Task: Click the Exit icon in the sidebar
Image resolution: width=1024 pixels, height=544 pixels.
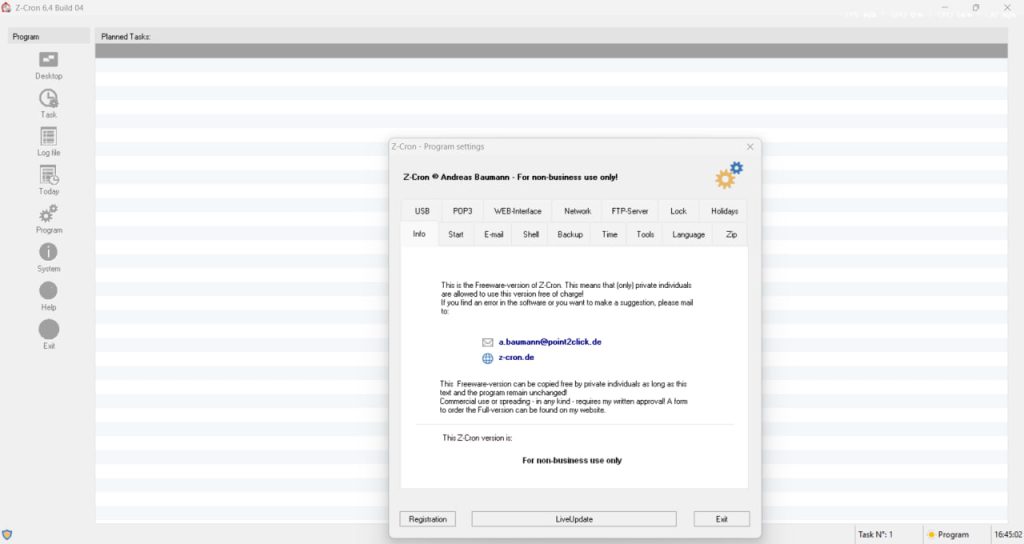Action: click(48, 329)
